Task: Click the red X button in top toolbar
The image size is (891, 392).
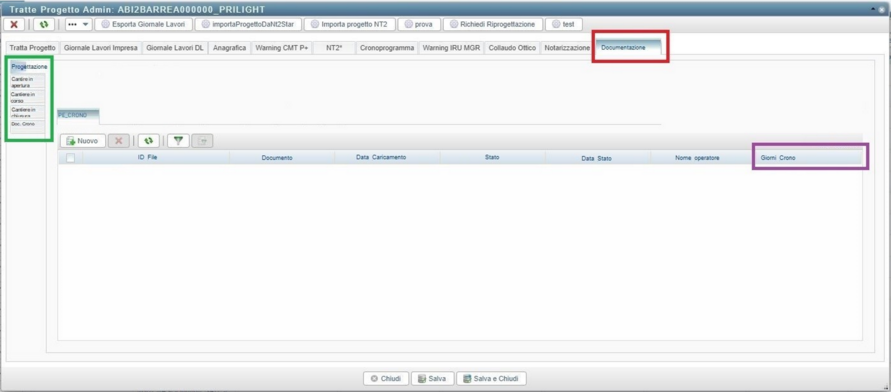Action: pos(14,24)
